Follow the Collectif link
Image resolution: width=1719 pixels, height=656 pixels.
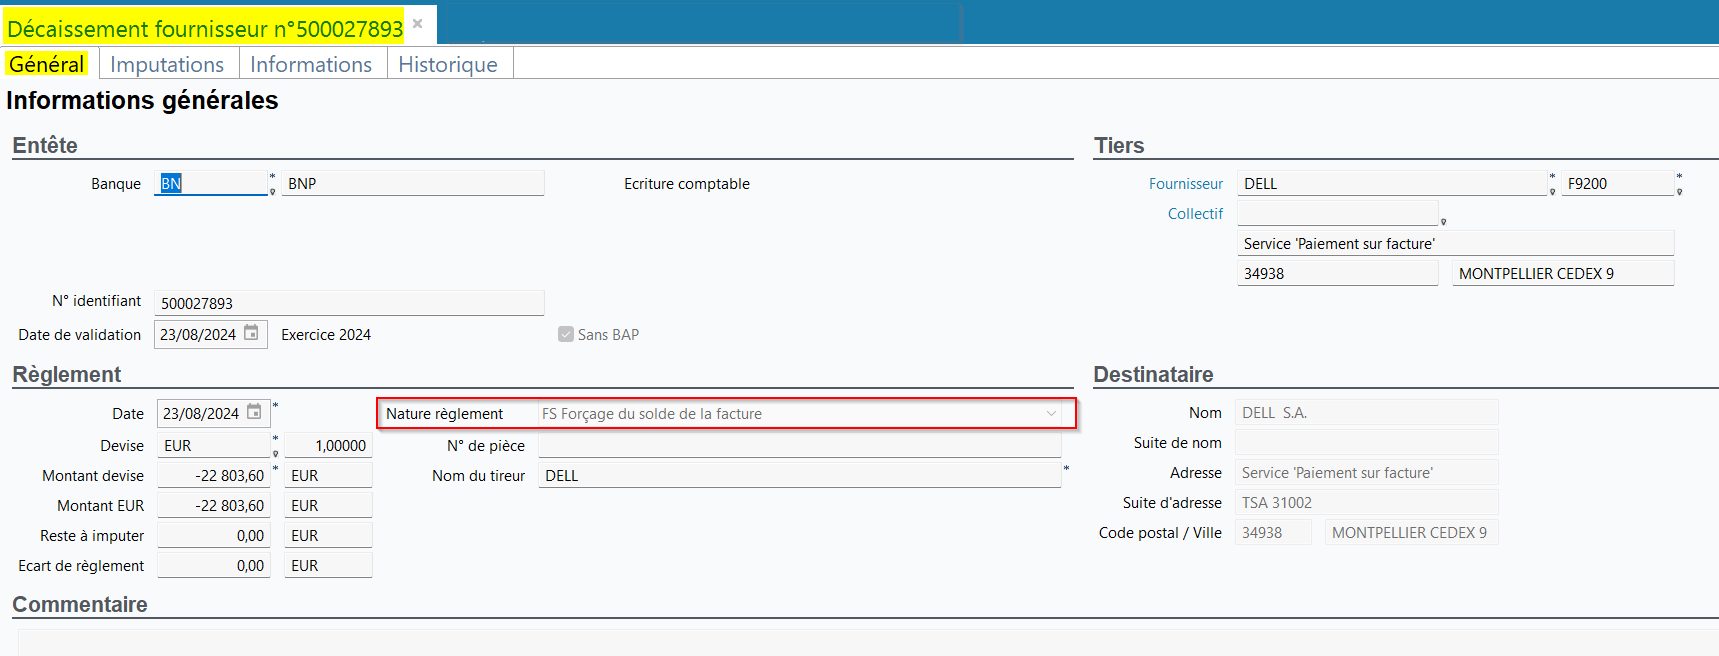pos(1195,214)
